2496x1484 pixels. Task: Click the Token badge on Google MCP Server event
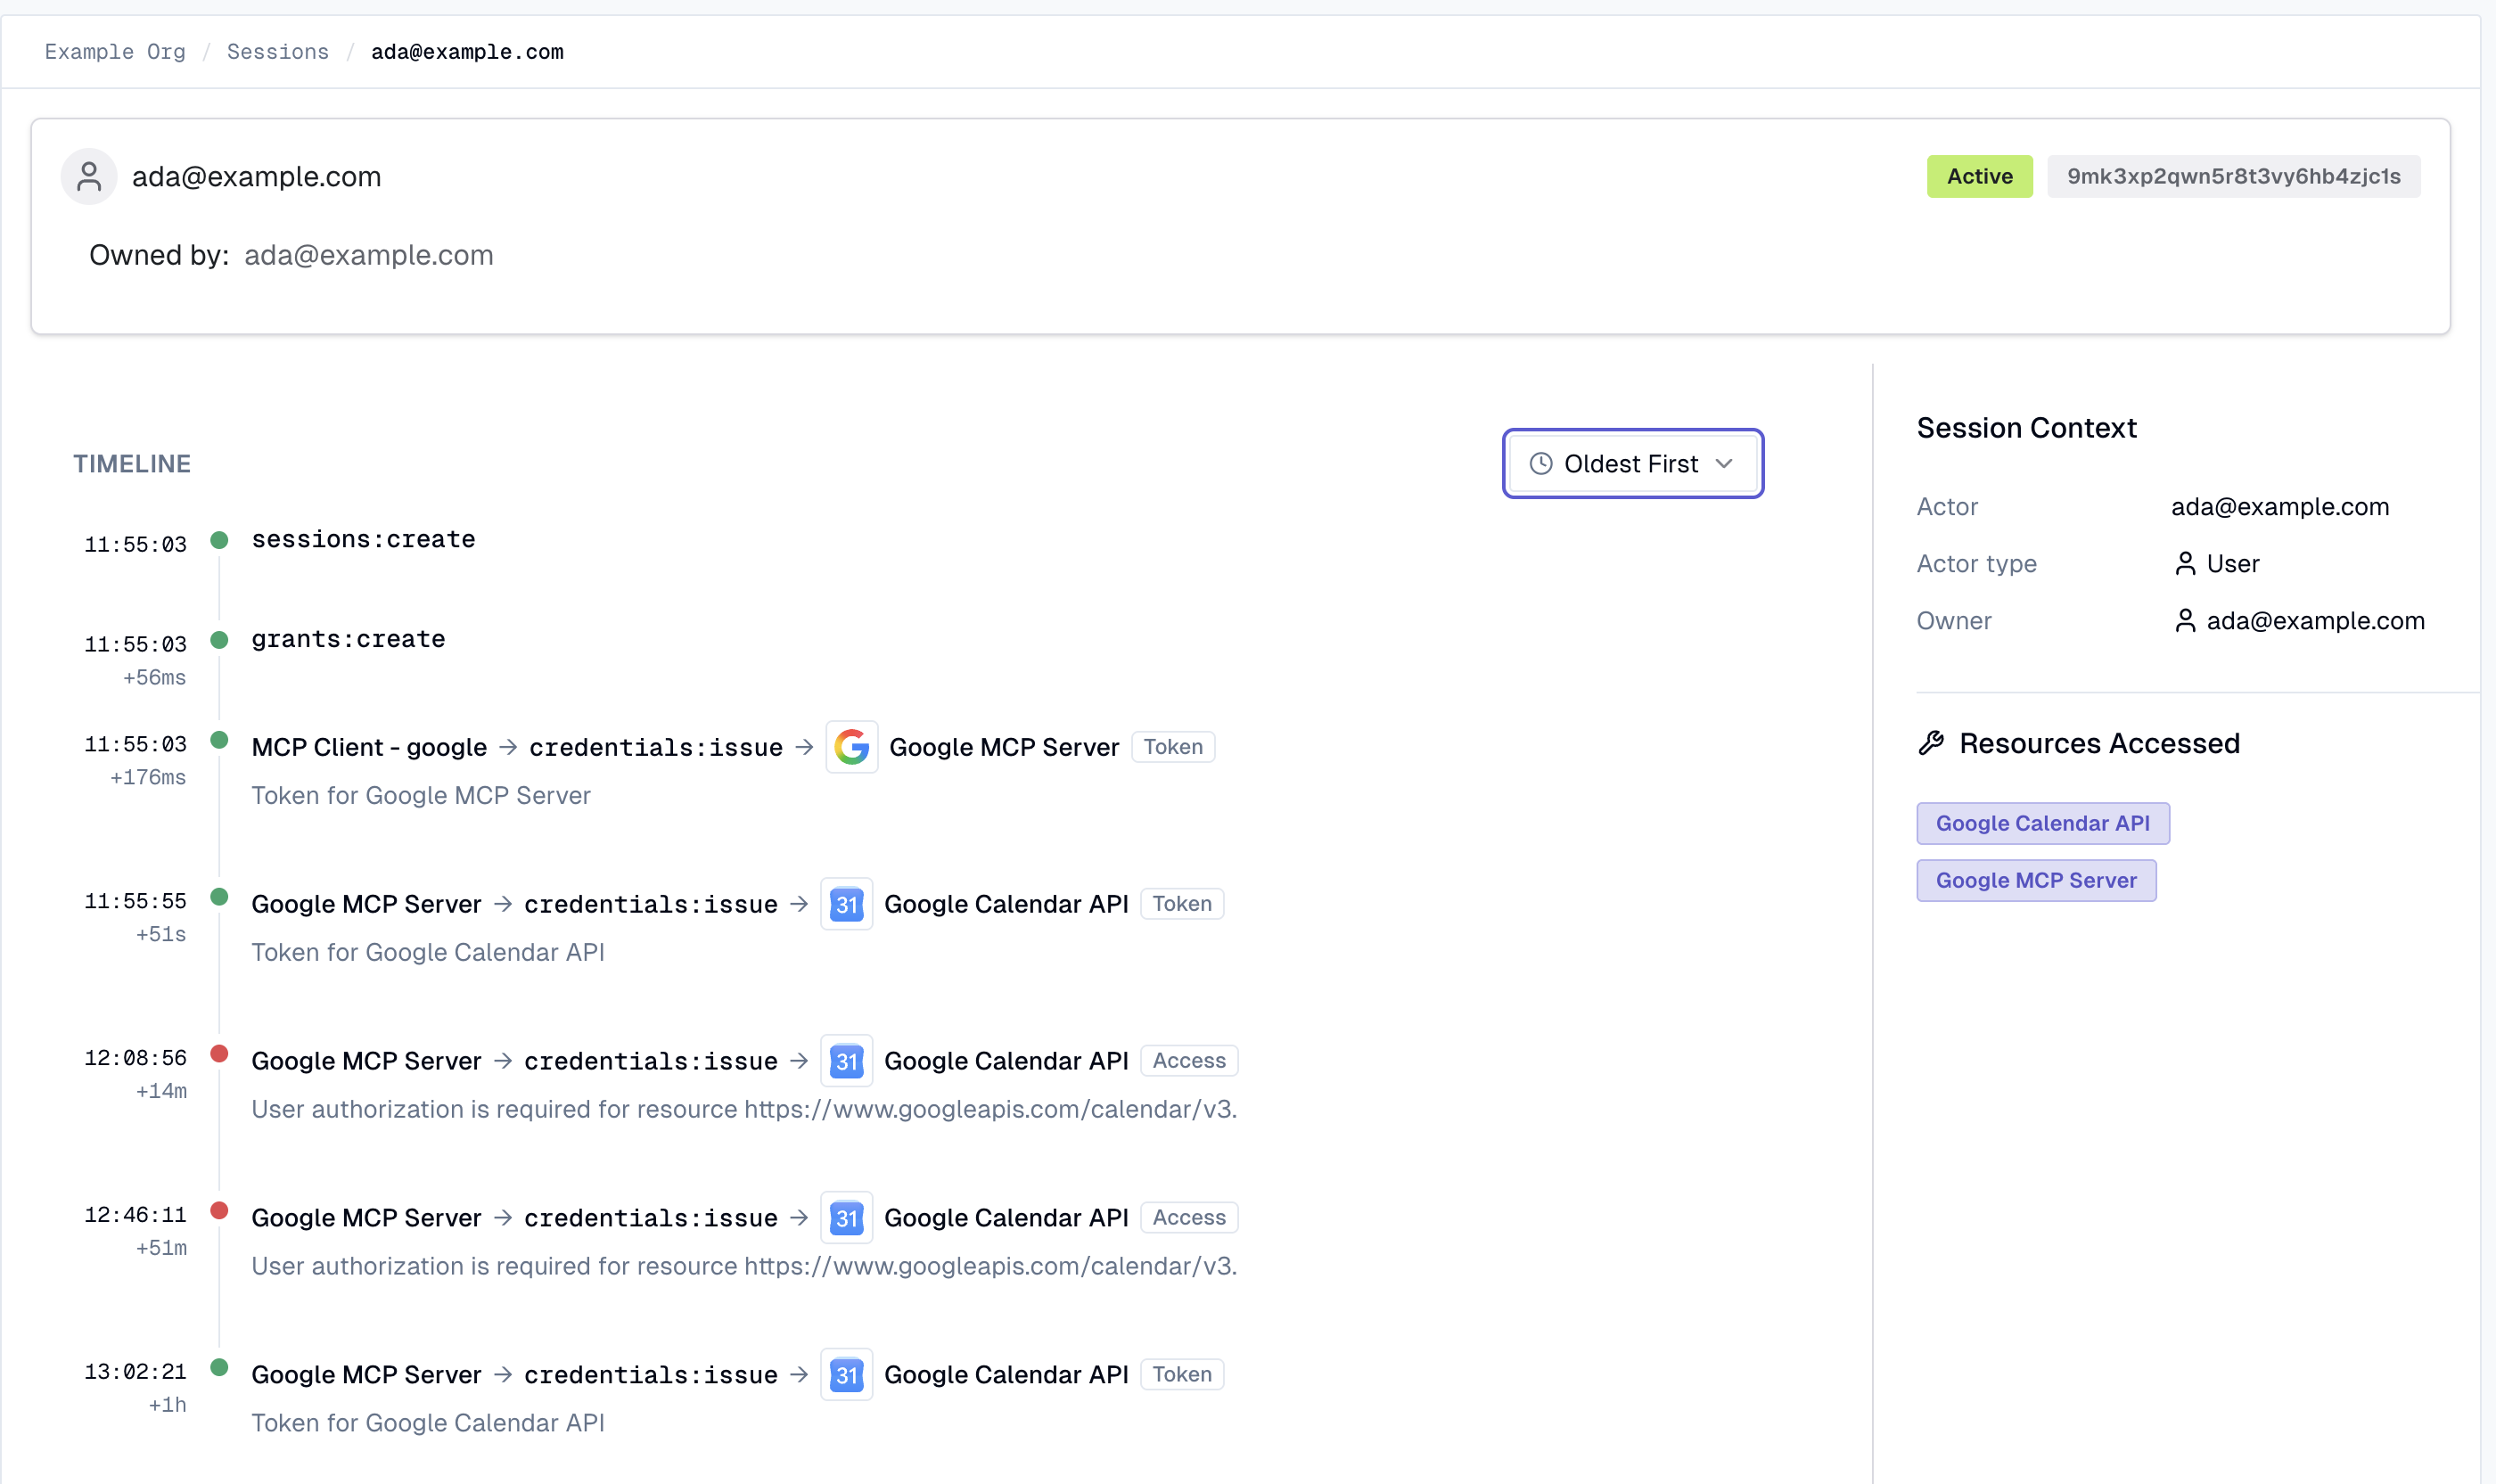[x=1173, y=747]
